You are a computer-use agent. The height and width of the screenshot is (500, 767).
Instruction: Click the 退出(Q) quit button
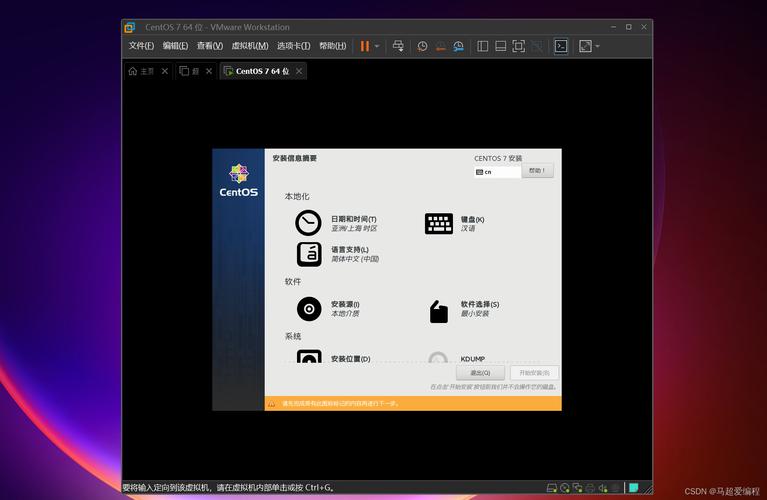point(480,373)
